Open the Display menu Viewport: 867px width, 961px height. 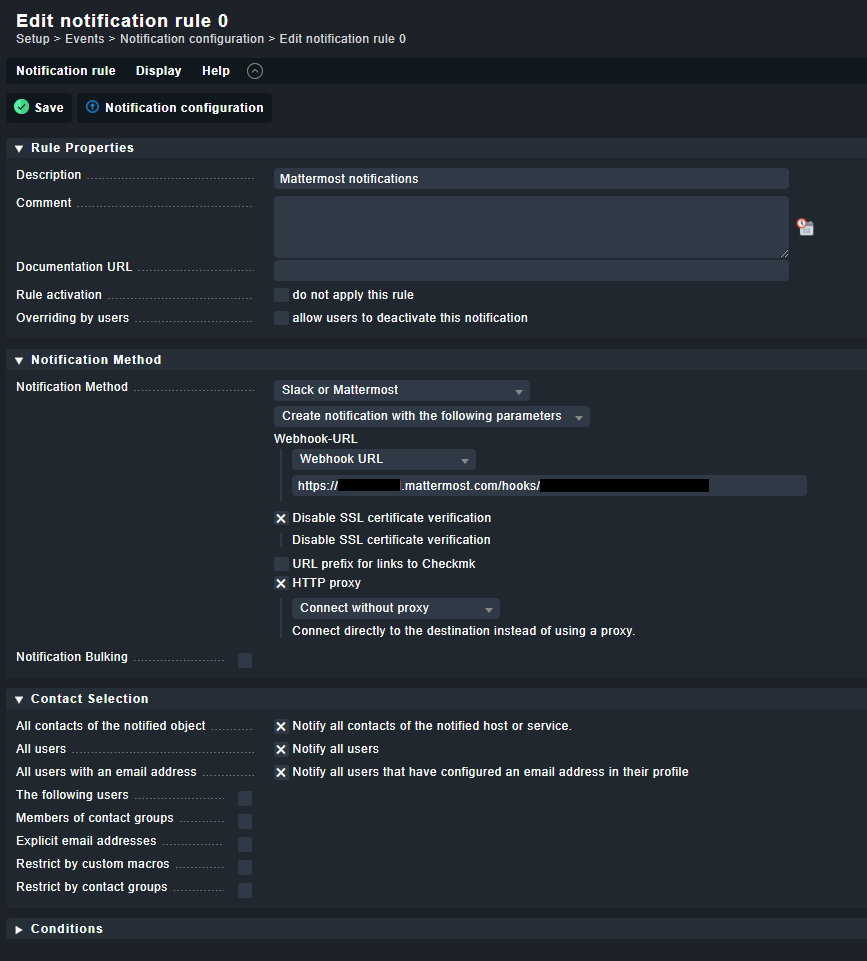click(158, 71)
